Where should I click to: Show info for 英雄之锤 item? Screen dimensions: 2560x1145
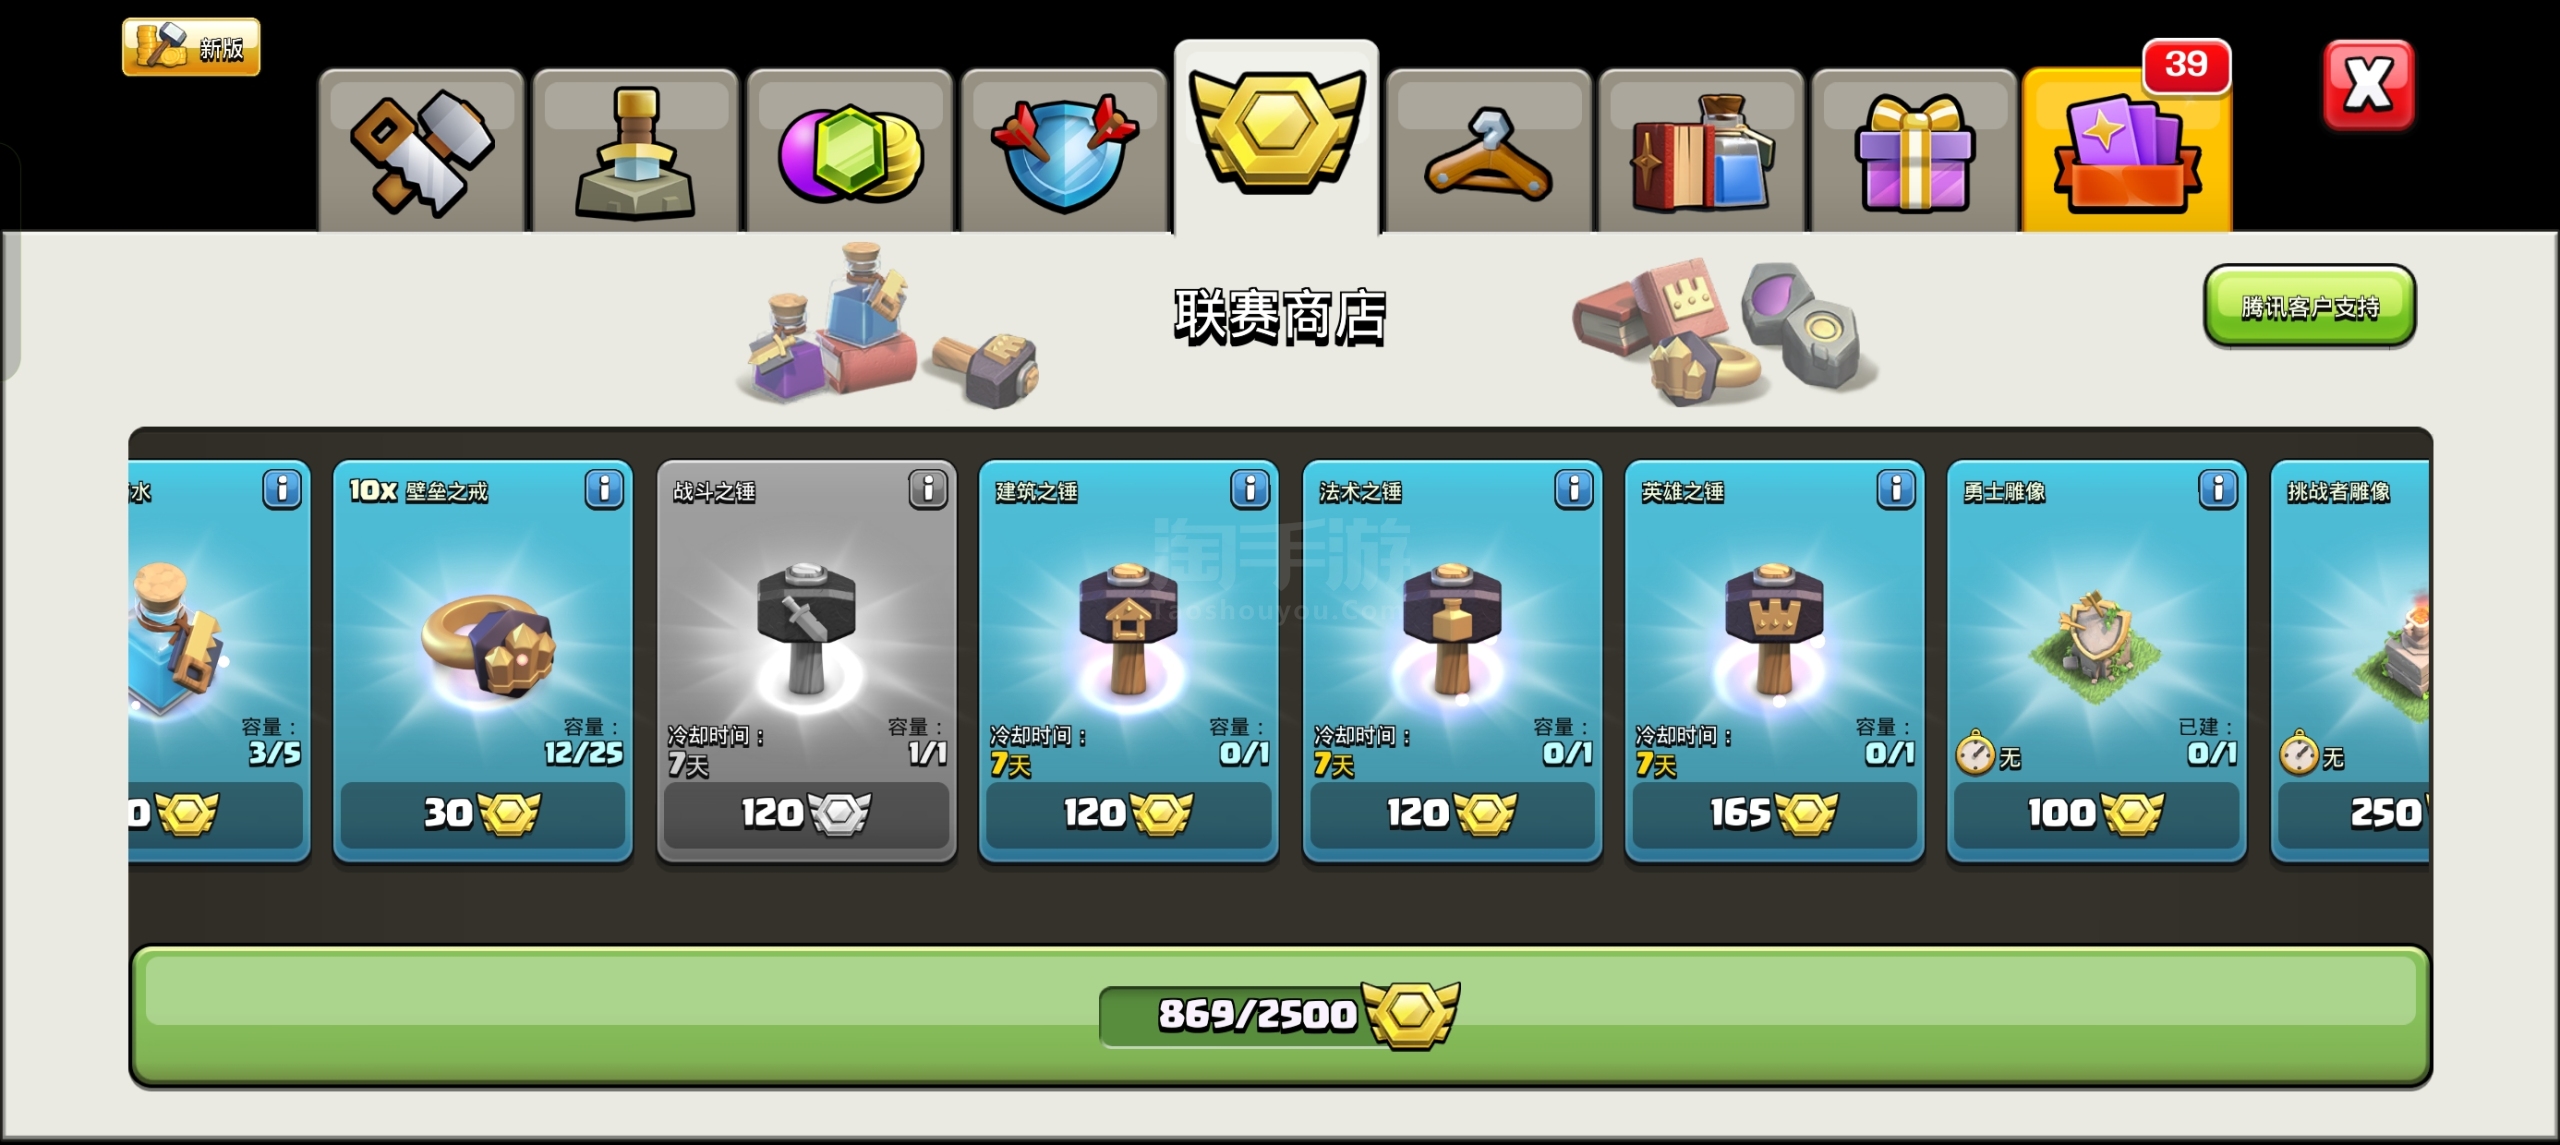pyautogui.click(x=1896, y=489)
